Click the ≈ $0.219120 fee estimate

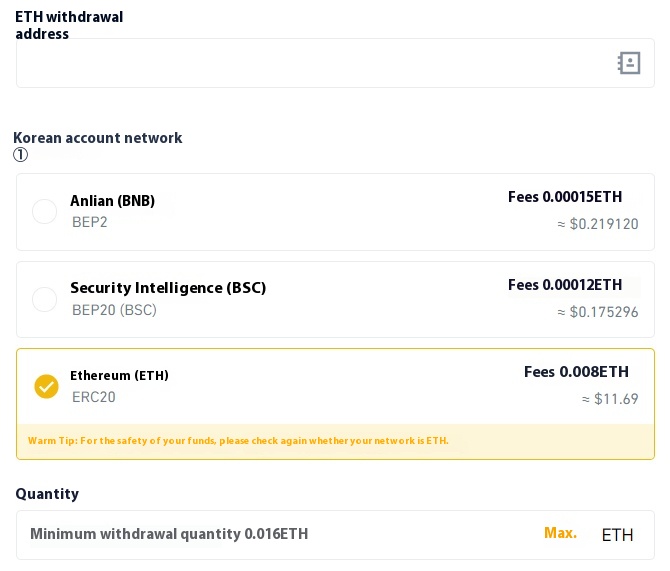pos(598,224)
